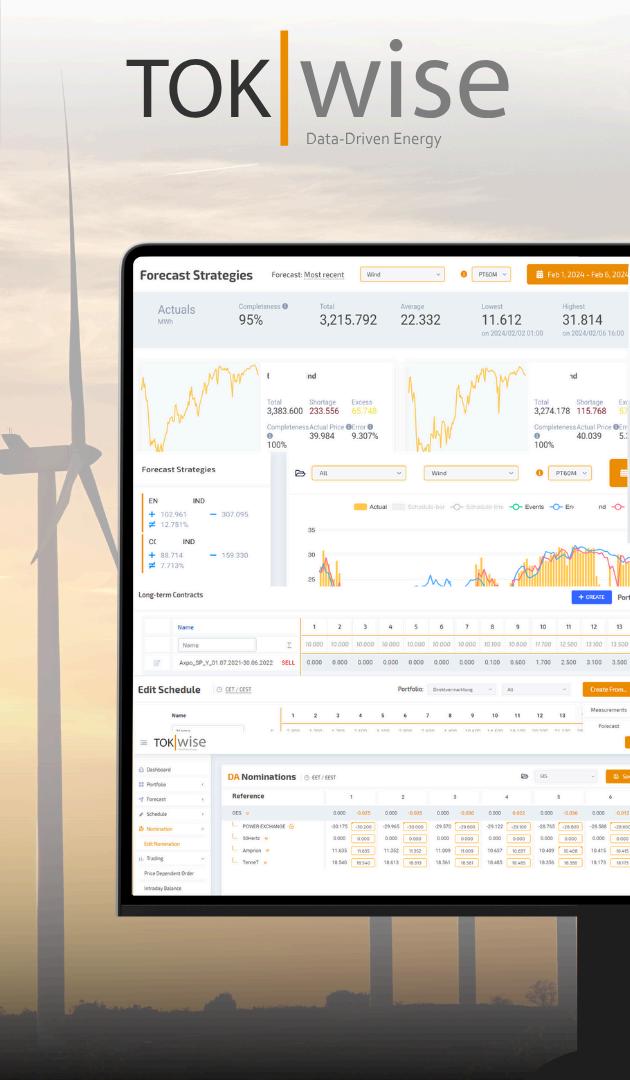Toggle the Schedule-line series in the chart legend
The width and height of the screenshot is (630, 1080).
coord(477,507)
